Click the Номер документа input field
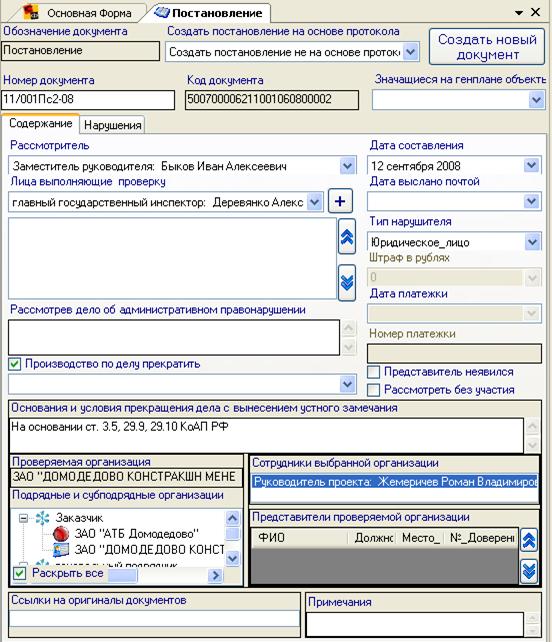 pos(88,99)
